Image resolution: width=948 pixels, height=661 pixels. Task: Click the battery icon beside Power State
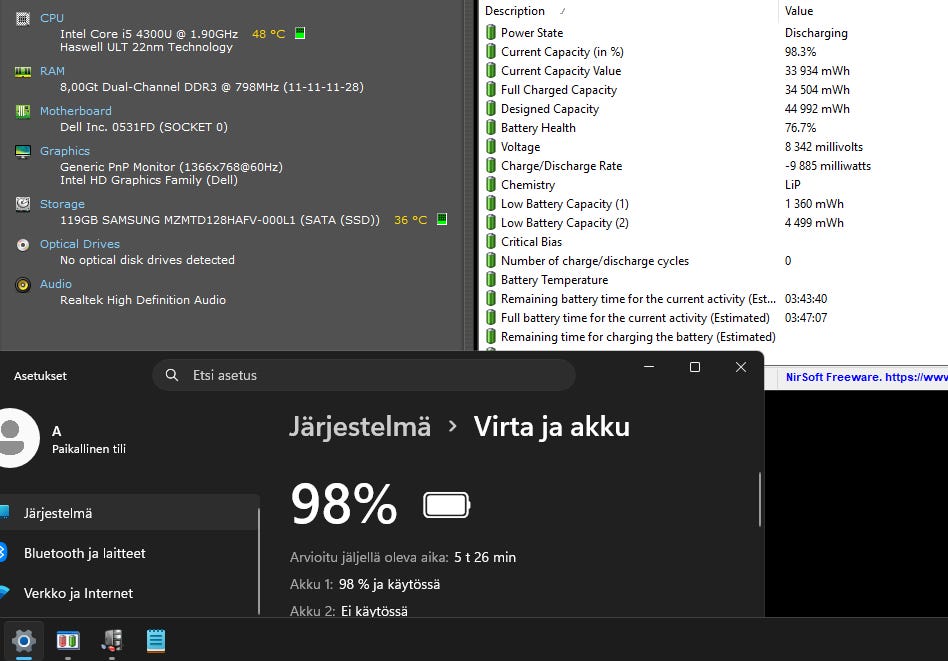pos(491,33)
